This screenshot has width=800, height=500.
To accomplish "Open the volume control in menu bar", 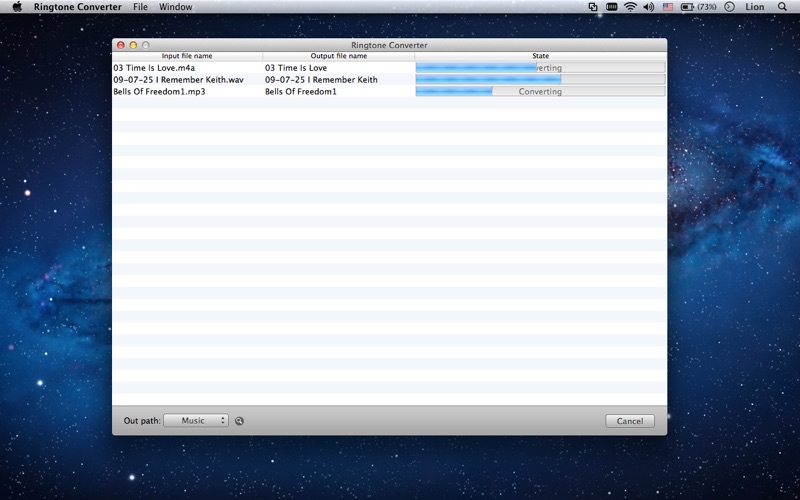I will 649,7.
